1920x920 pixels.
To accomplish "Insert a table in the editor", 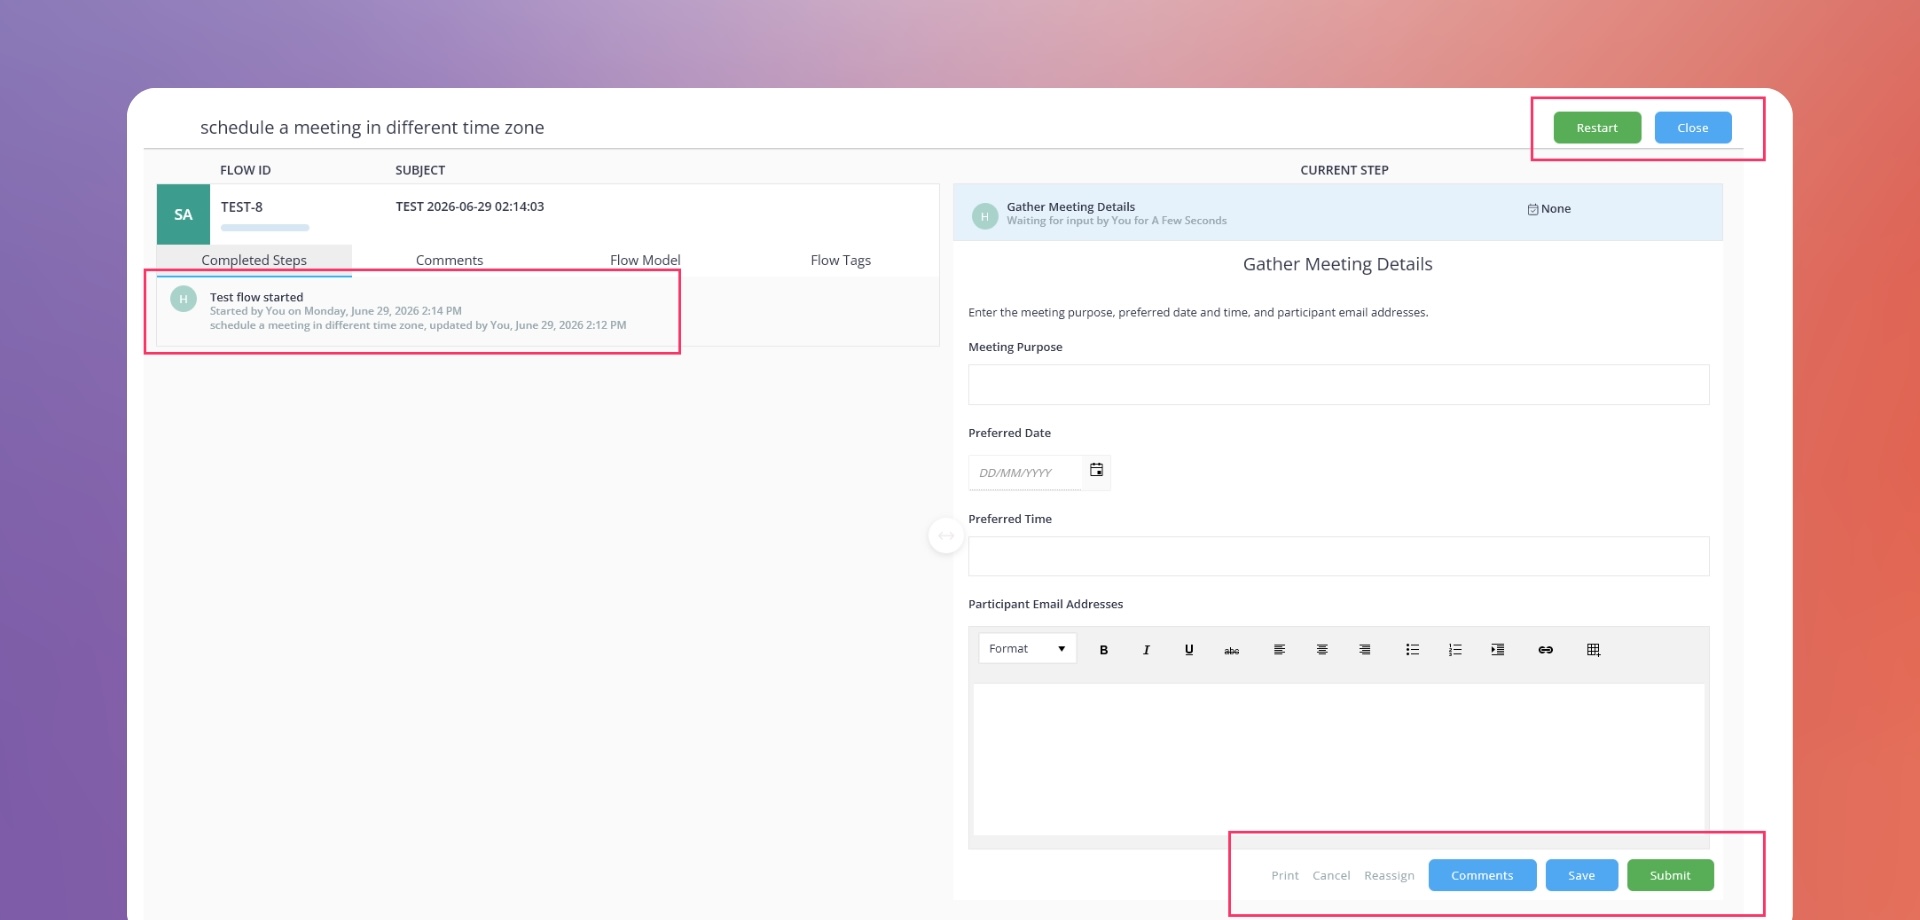I will [x=1594, y=650].
